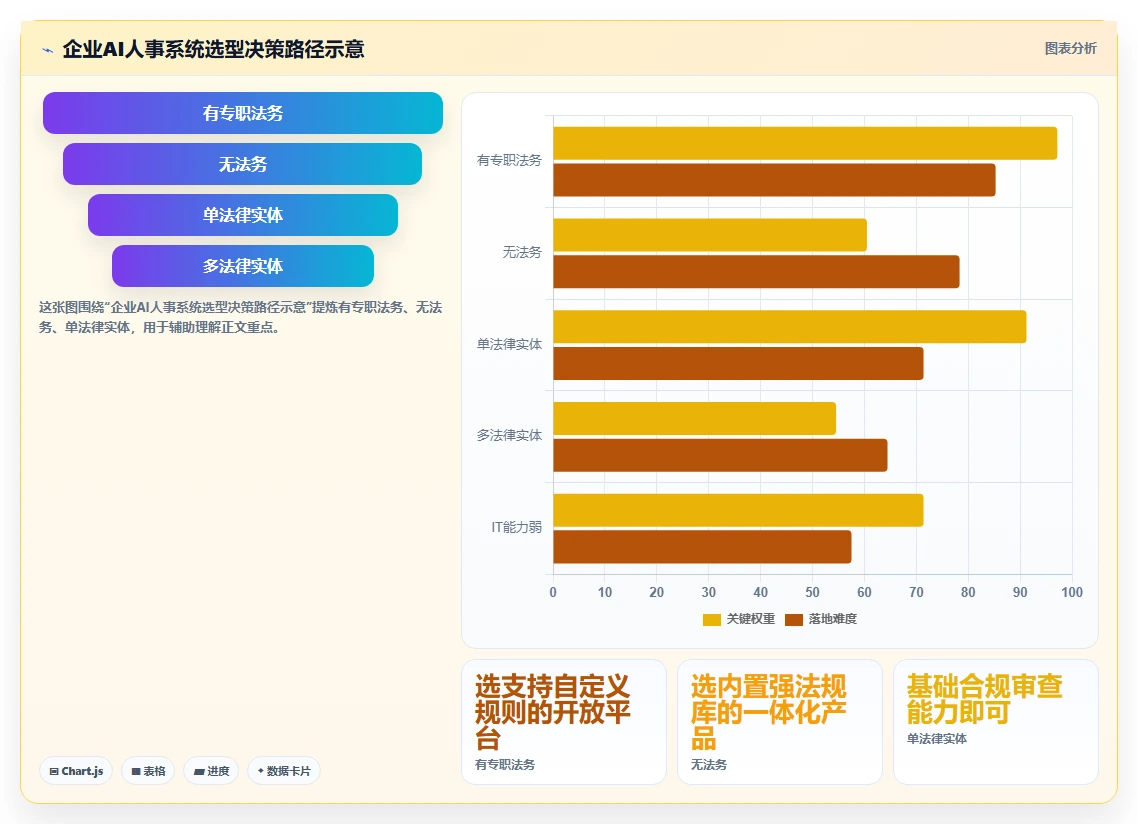Open the 选支持自定义规则的开放平台 card

tap(564, 722)
